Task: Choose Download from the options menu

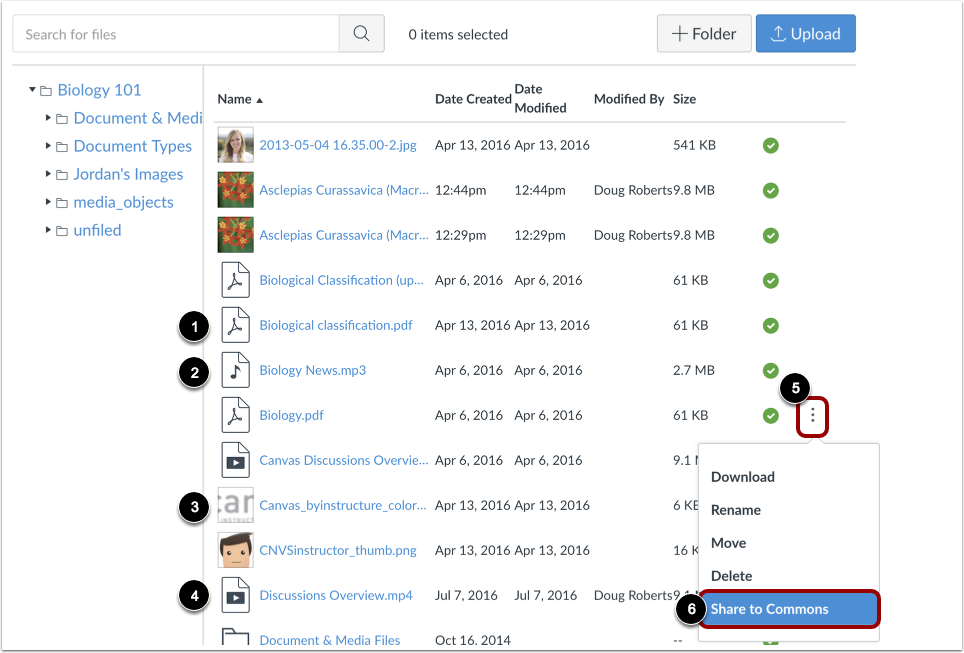Action: (743, 477)
